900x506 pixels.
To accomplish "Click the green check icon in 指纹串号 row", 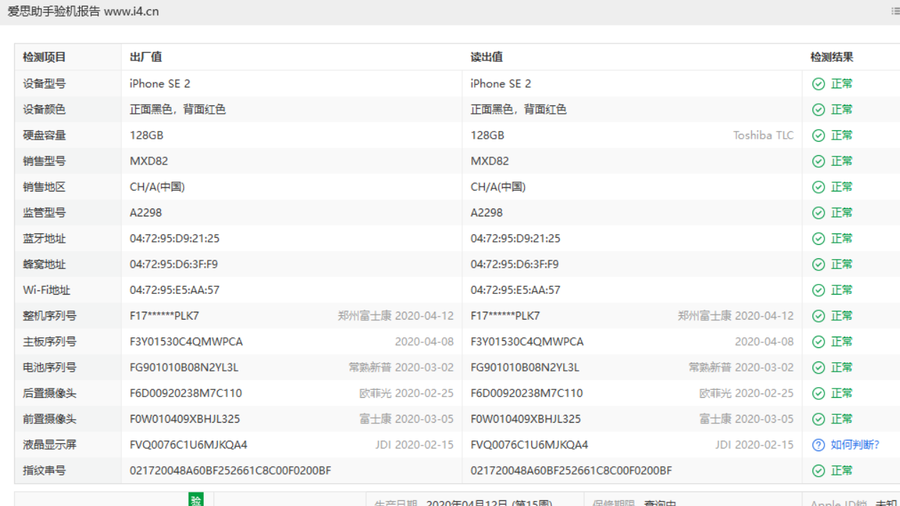I will point(818,472).
